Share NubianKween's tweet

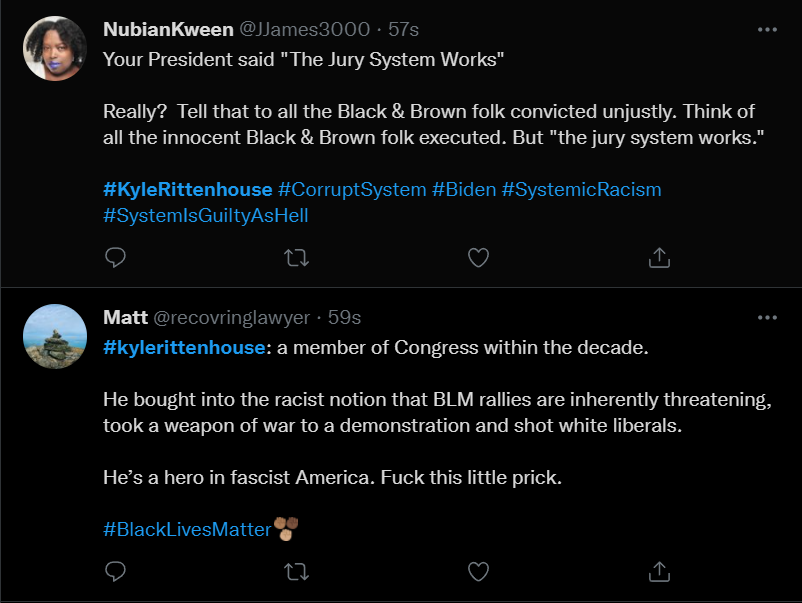tap(659, 258)
